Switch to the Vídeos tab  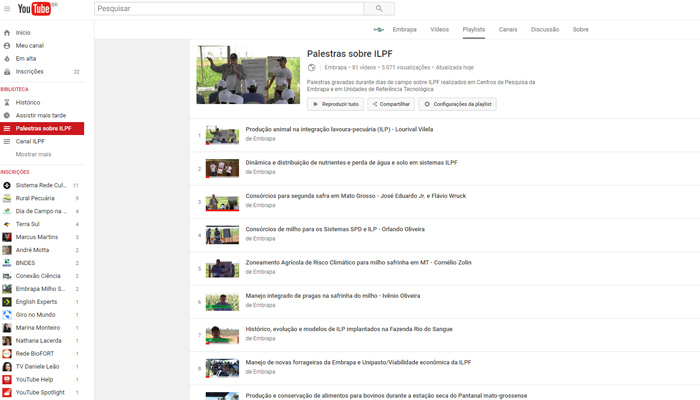point(439,30)
